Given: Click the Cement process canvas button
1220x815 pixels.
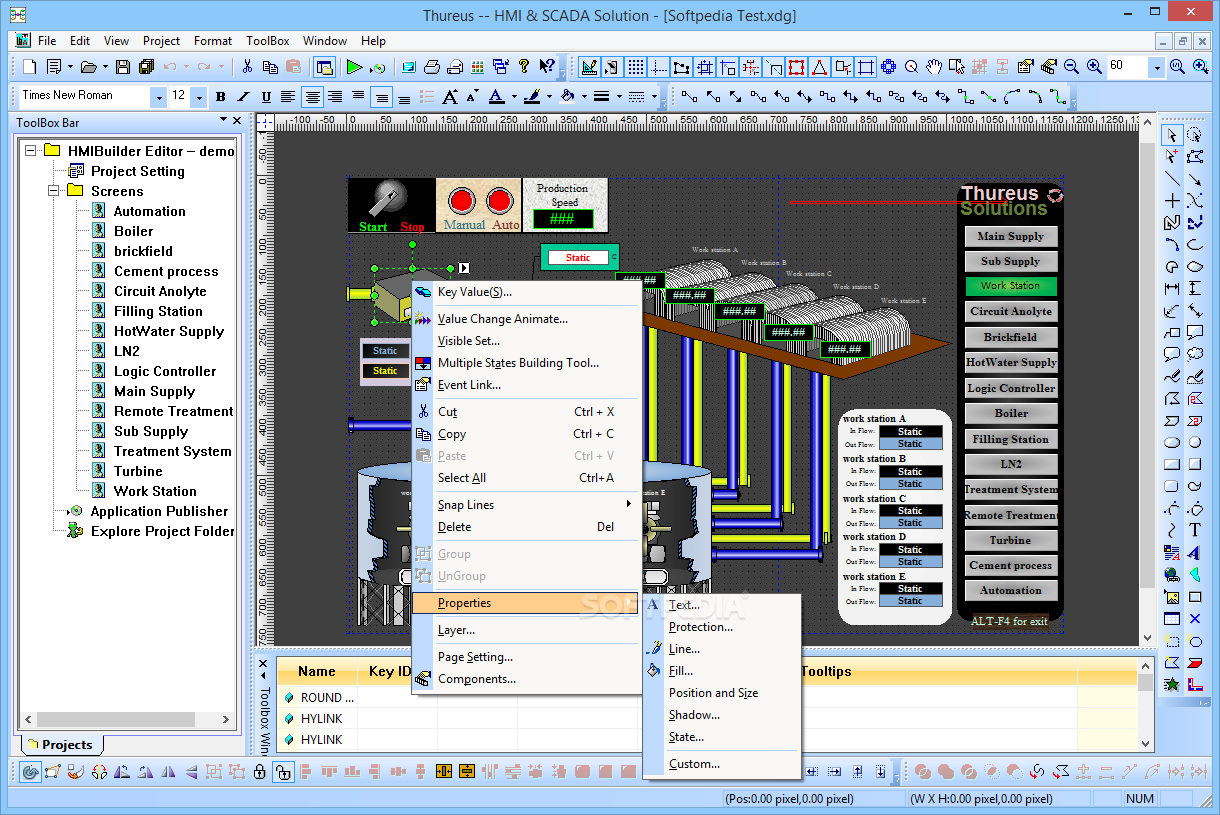Looking at the screenshot, I should tap(1010, 565).
